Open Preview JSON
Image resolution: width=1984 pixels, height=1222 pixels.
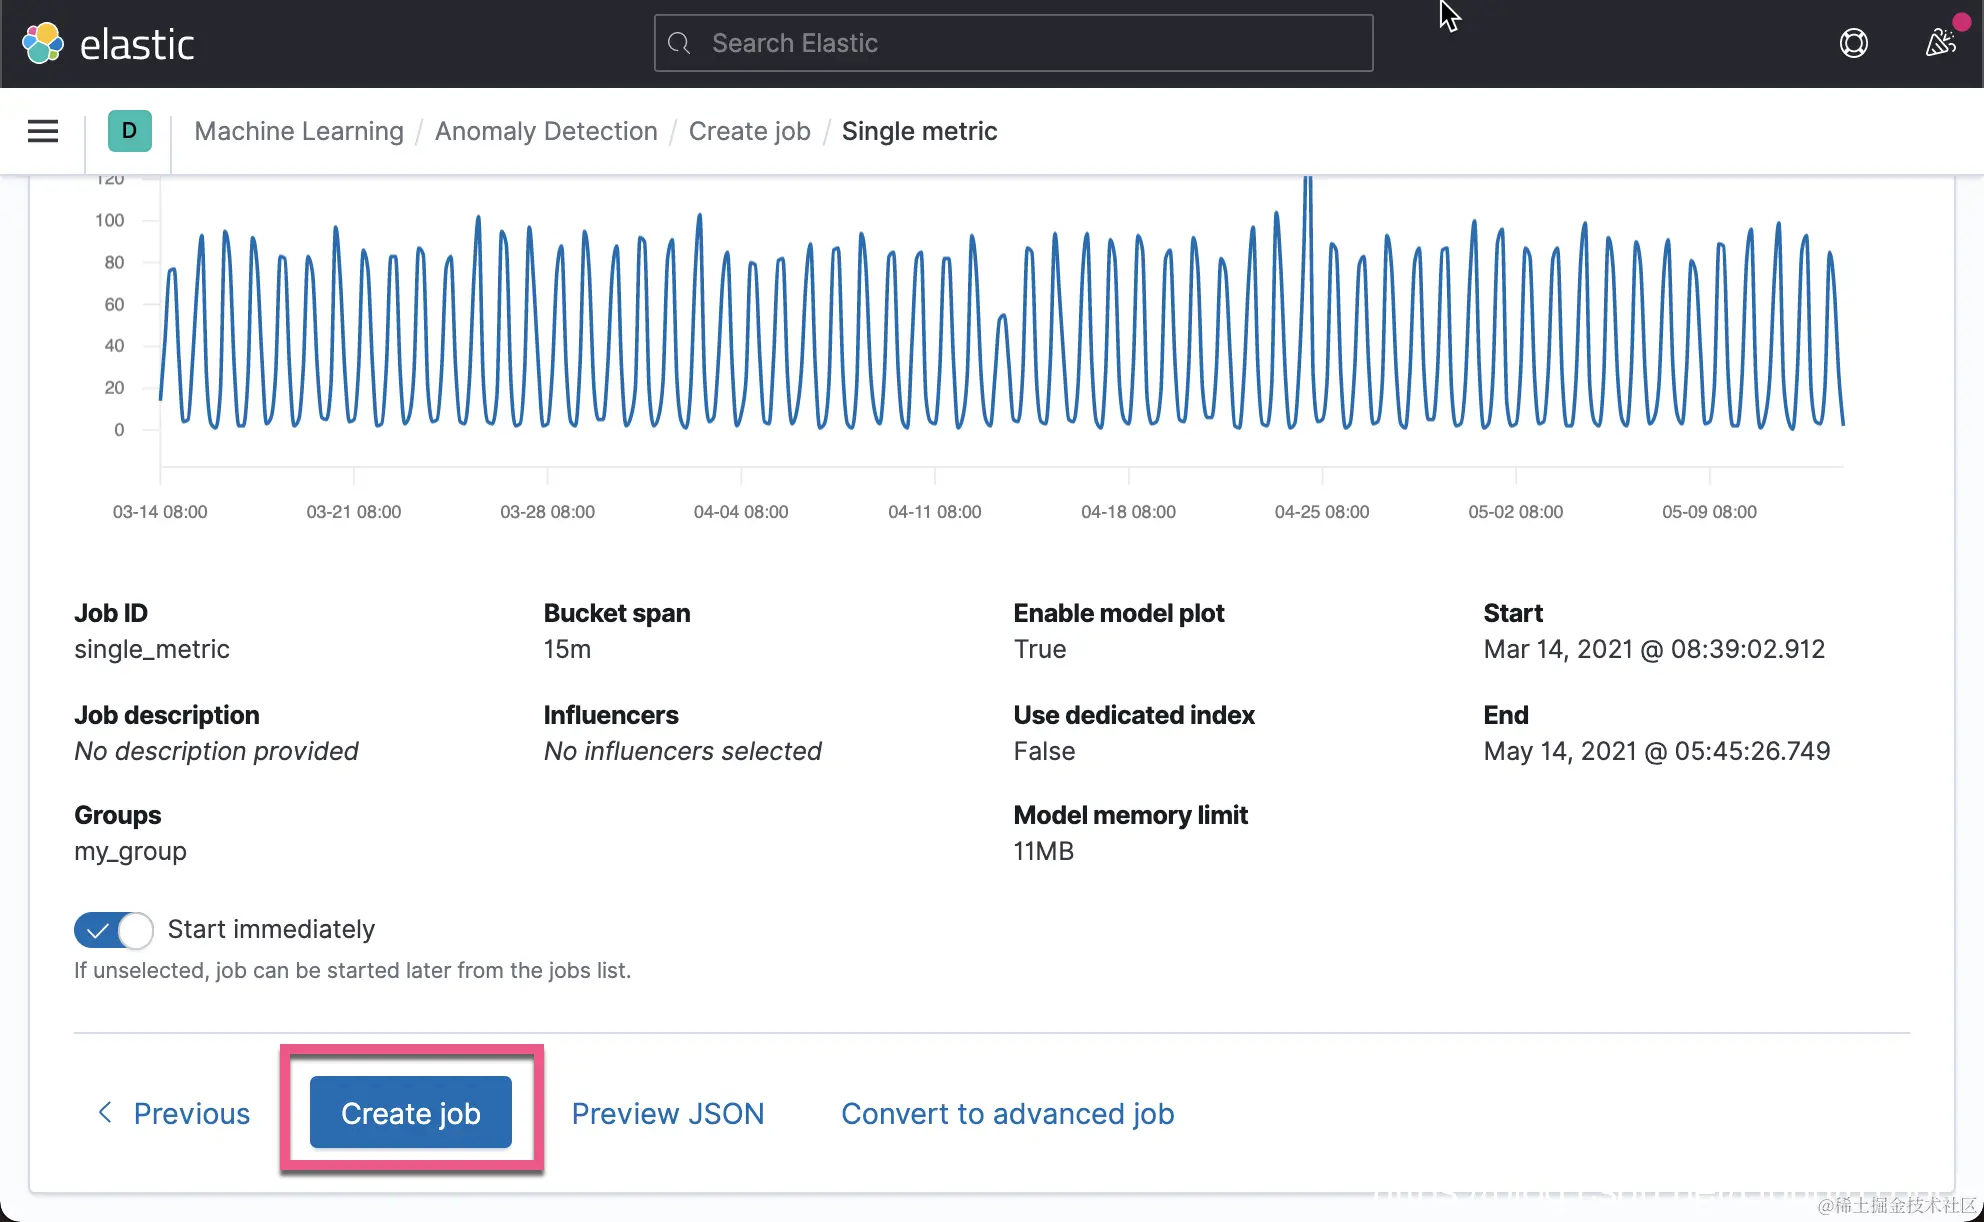pyautogui.click(x=667, y=1113)
